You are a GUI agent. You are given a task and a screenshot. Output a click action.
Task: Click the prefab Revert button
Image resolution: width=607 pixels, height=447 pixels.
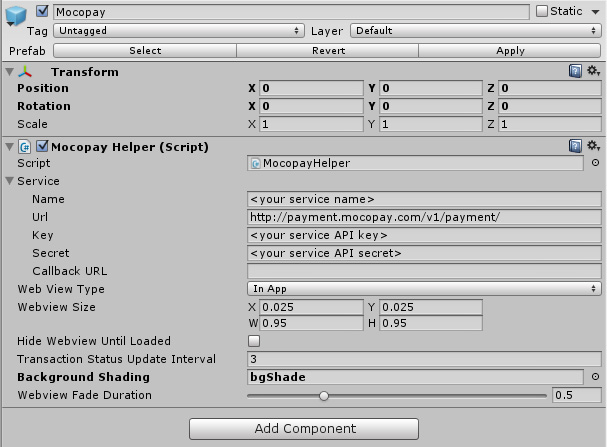pyautogui.click(x=328, y=51)
